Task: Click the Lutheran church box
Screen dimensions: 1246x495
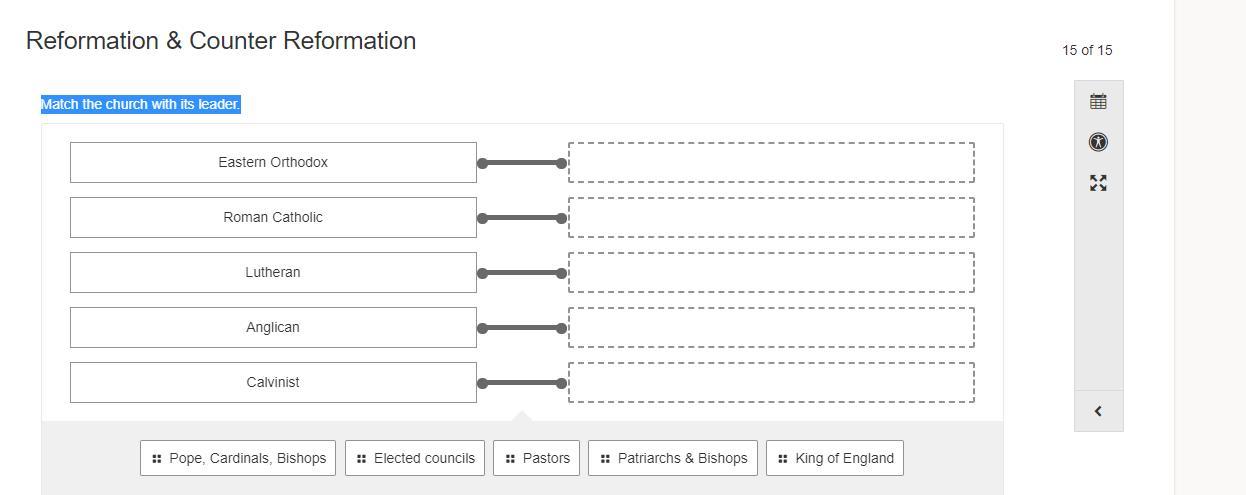Action: [x=273, y=272]
